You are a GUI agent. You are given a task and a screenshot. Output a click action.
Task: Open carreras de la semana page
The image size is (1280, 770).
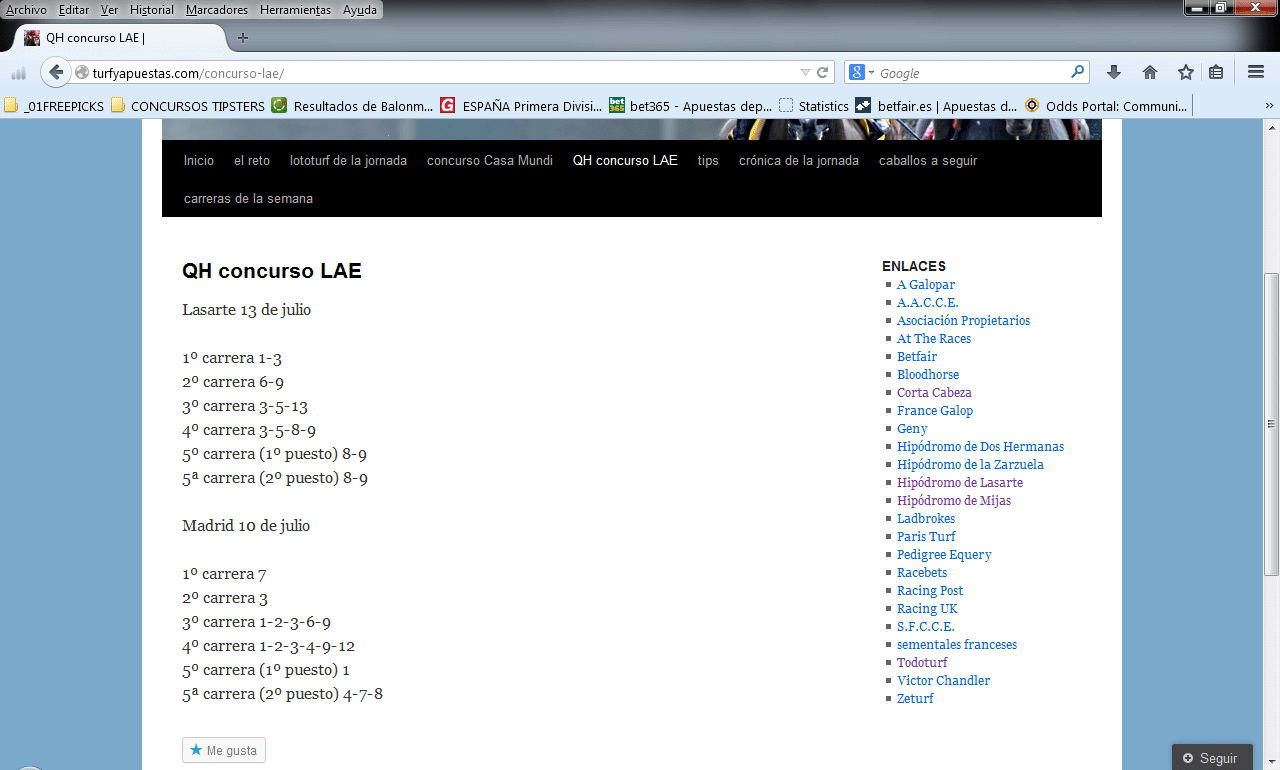pyautogui.click(x=248, y=198)
